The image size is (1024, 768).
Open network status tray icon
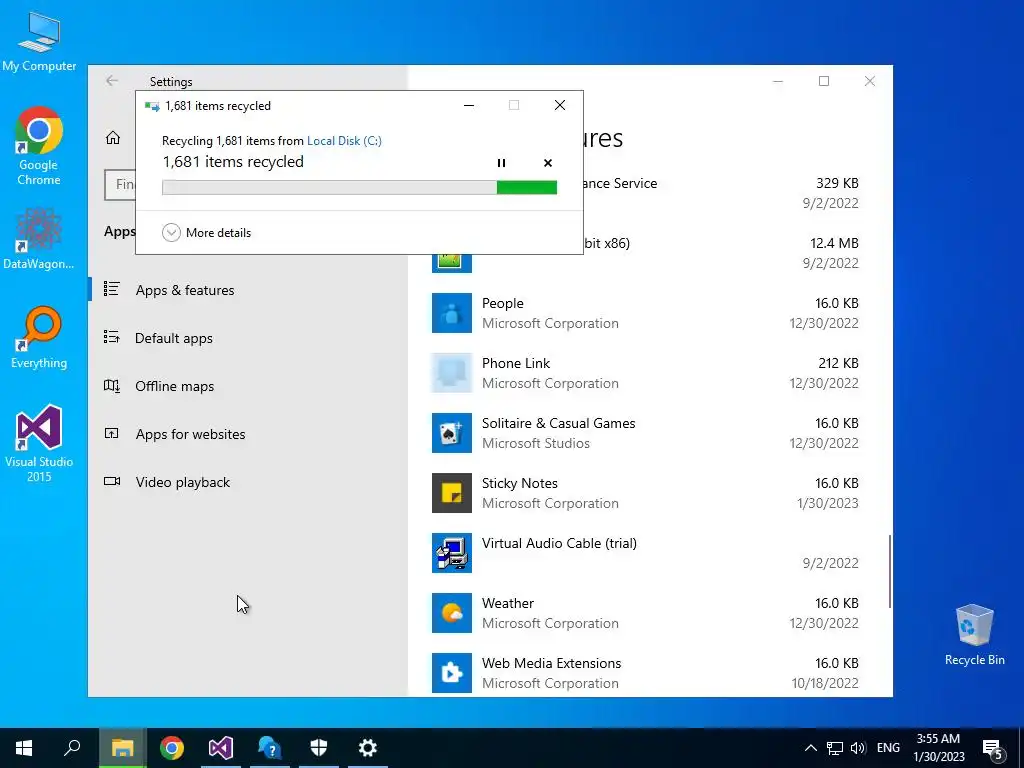point(835,748)
